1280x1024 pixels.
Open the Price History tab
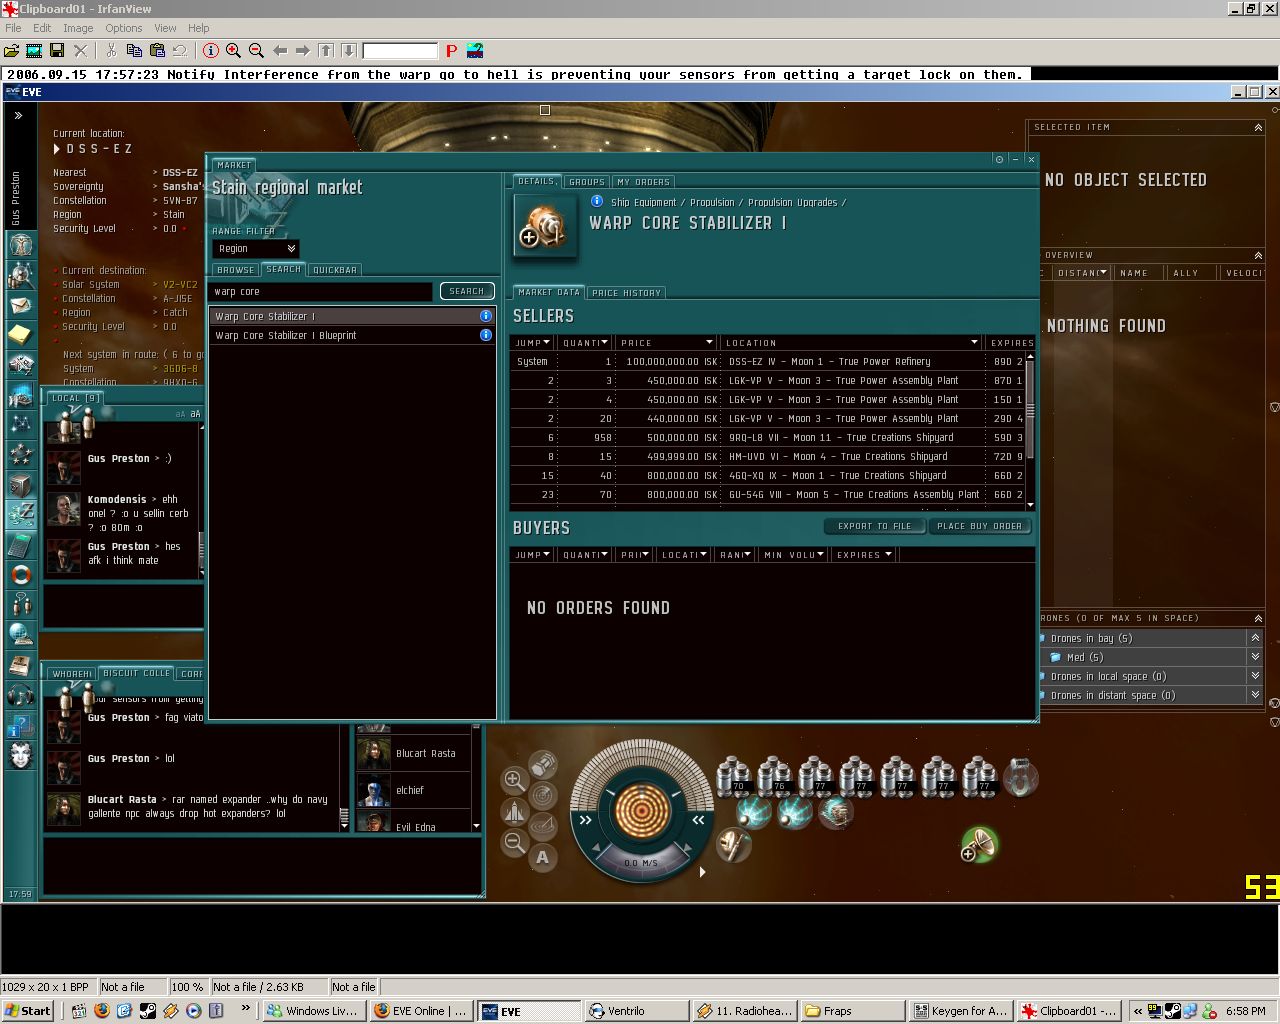[626, 293]
